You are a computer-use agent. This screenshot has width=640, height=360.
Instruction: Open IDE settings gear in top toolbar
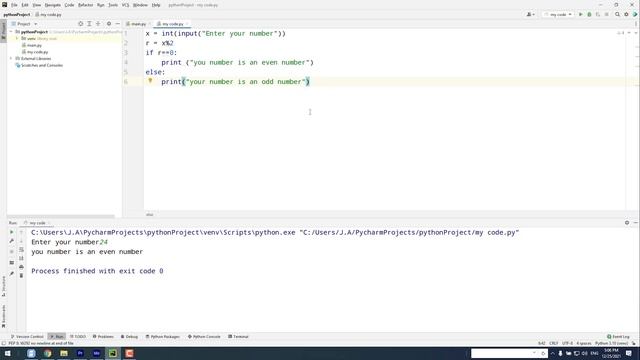tap(627, 14)
